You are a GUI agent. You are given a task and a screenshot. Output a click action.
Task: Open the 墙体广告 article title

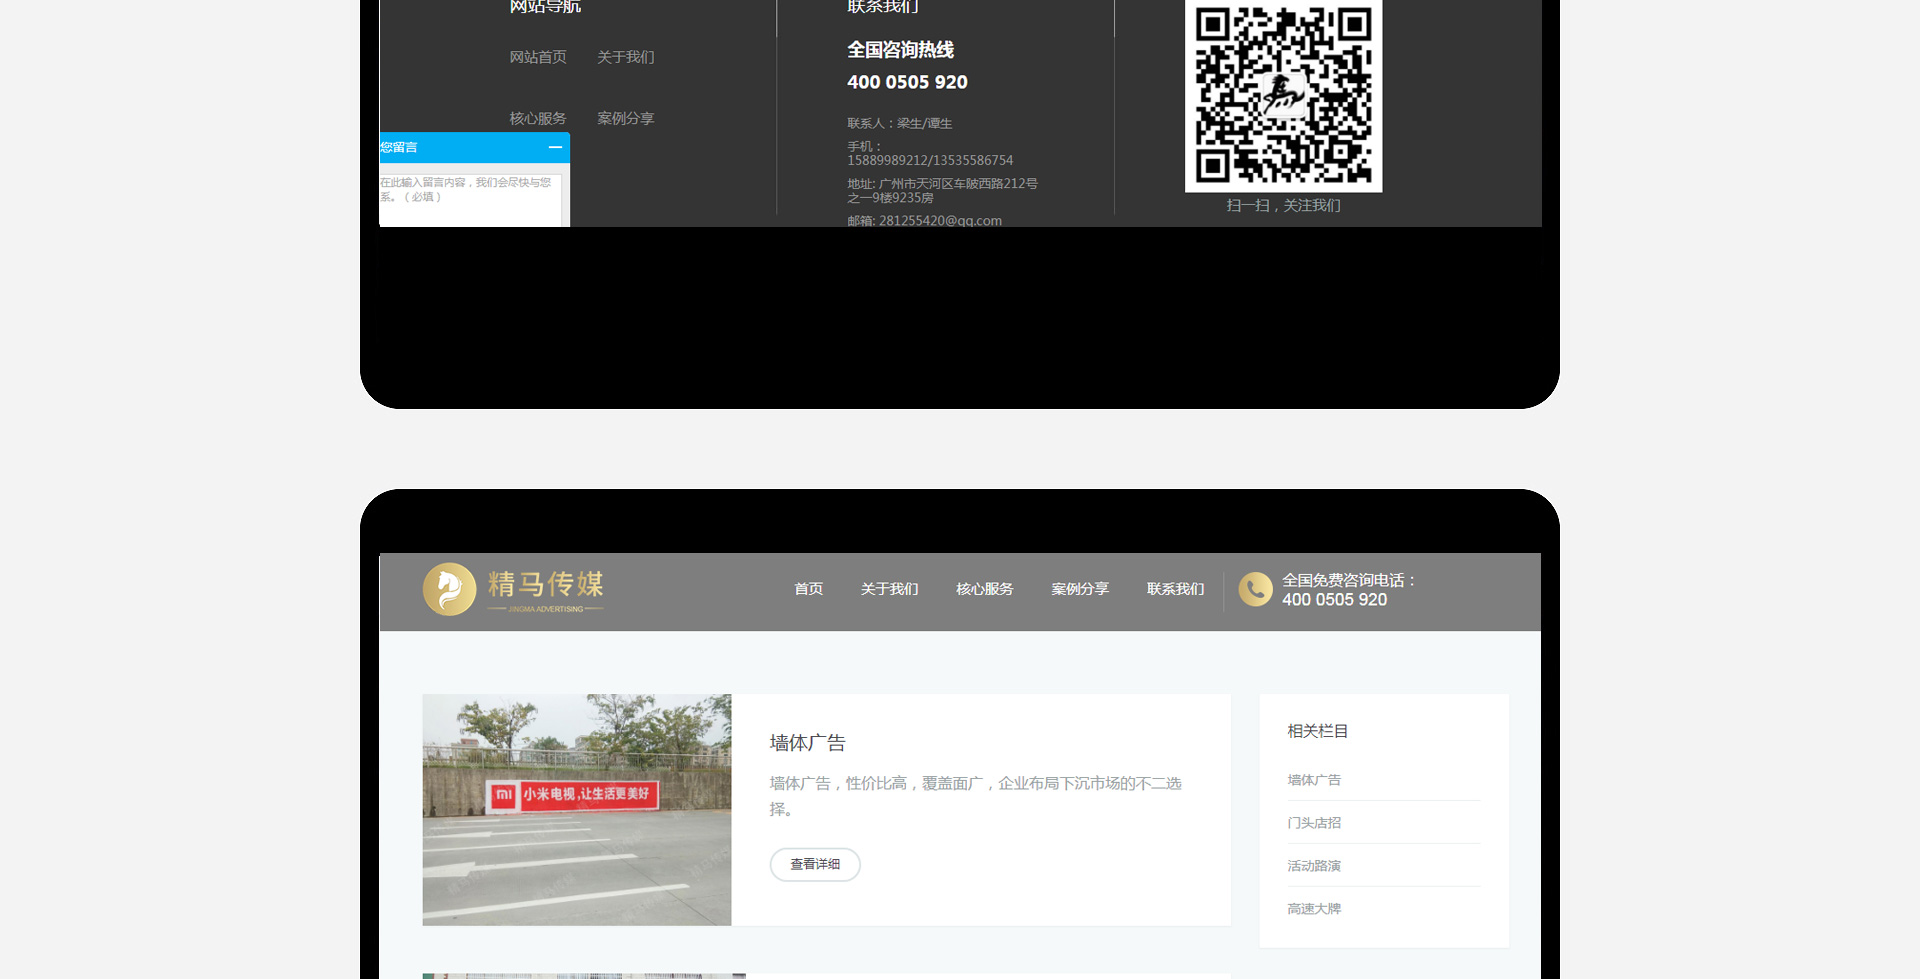pos(808,743)
